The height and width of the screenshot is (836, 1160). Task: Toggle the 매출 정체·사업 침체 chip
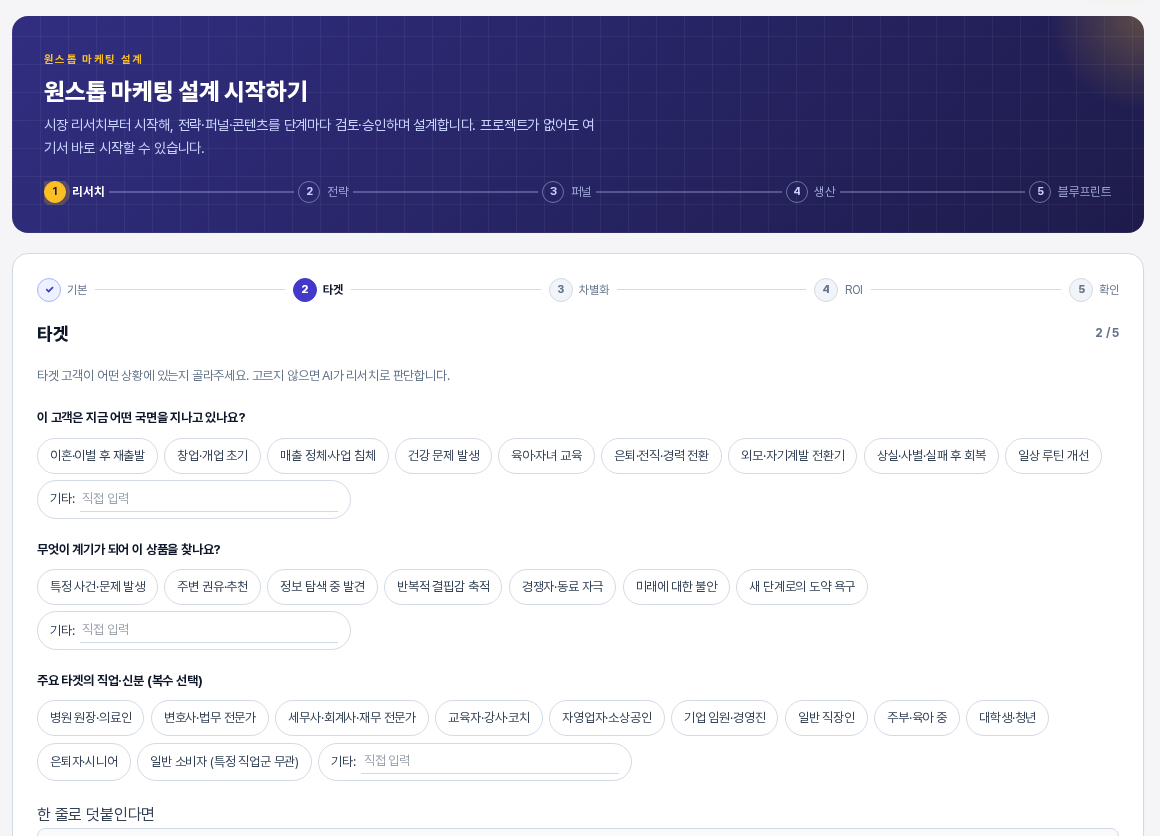[x=328, y=456]
